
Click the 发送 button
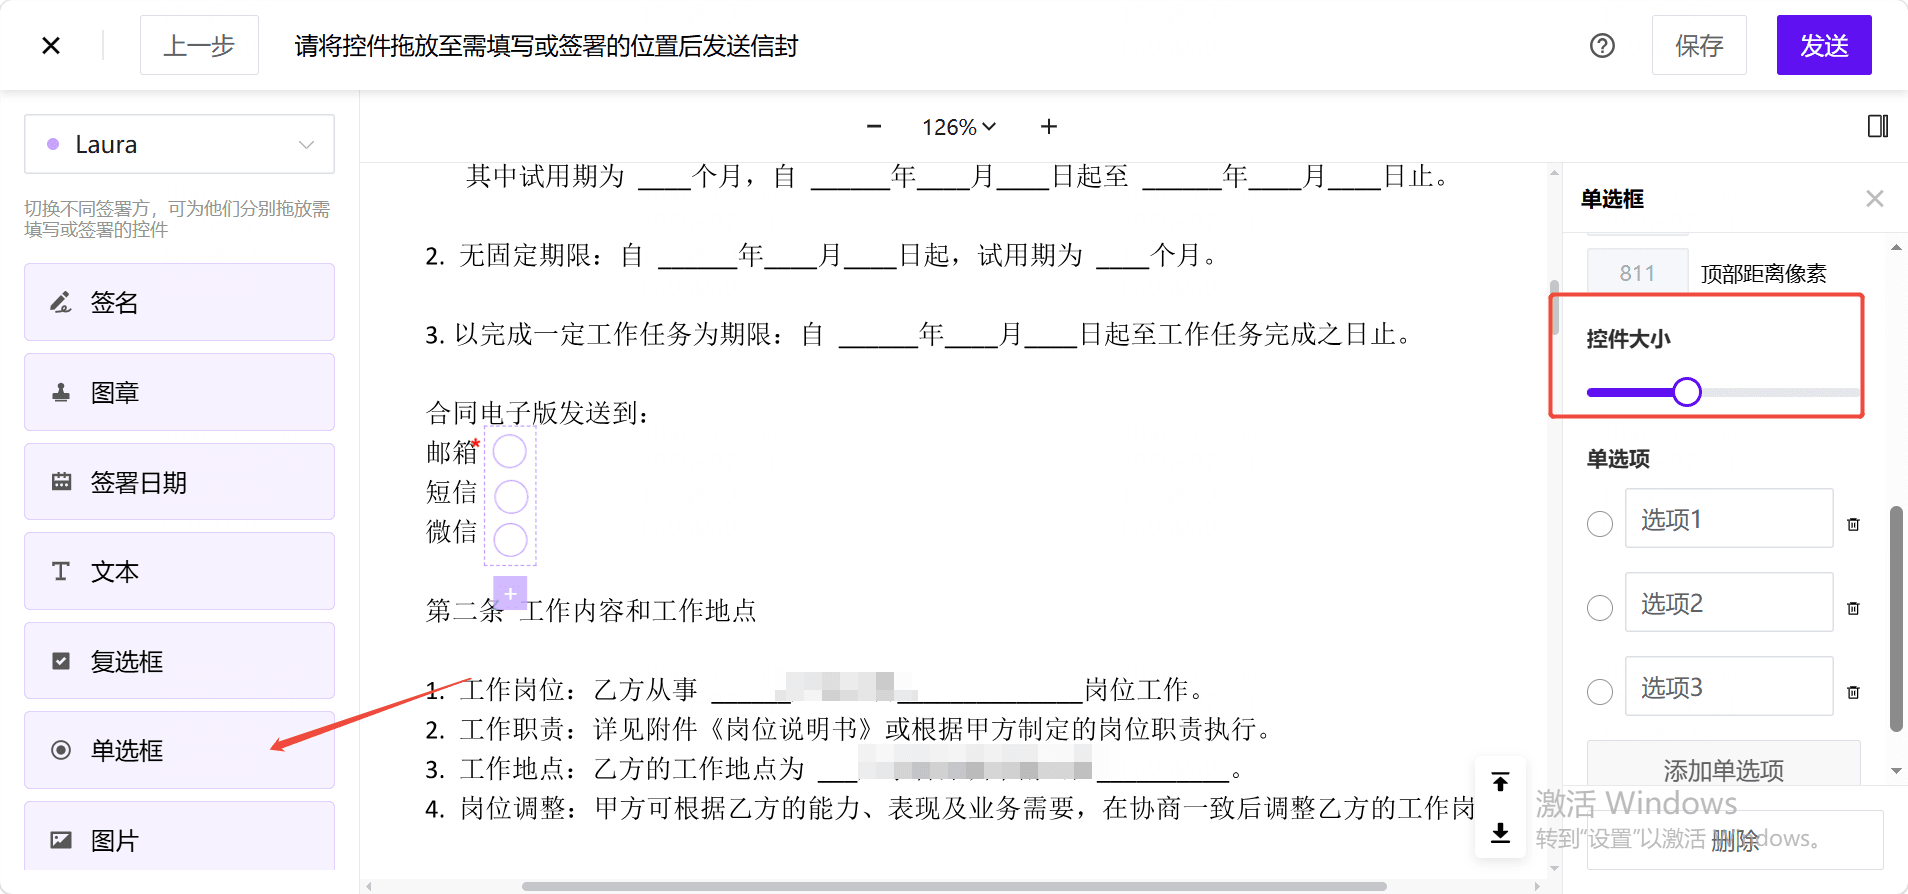coord(1824,45)
